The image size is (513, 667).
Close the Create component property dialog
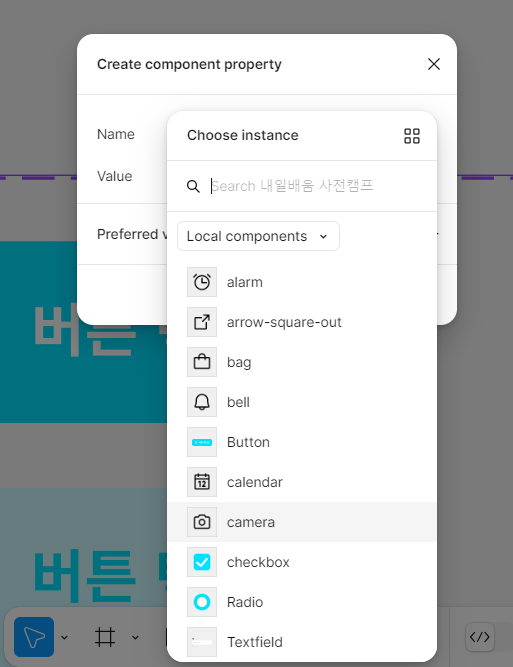434,64
